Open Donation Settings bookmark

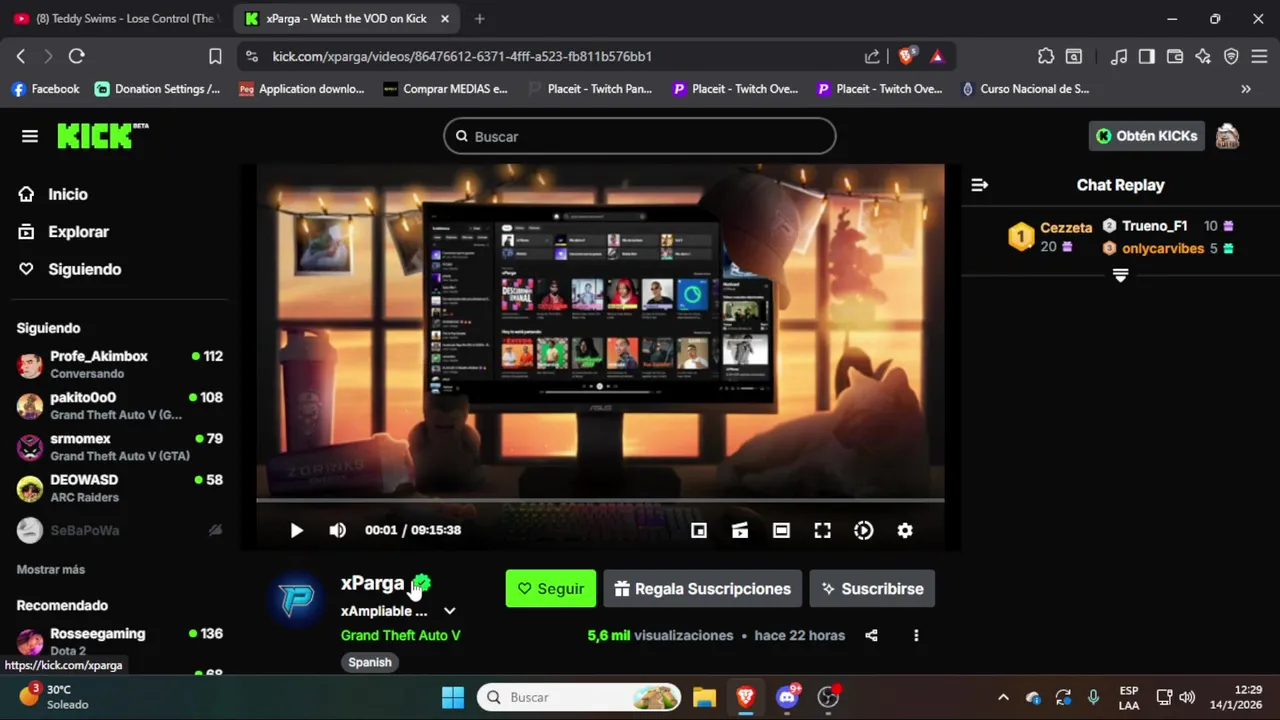(x=158, y=89)
